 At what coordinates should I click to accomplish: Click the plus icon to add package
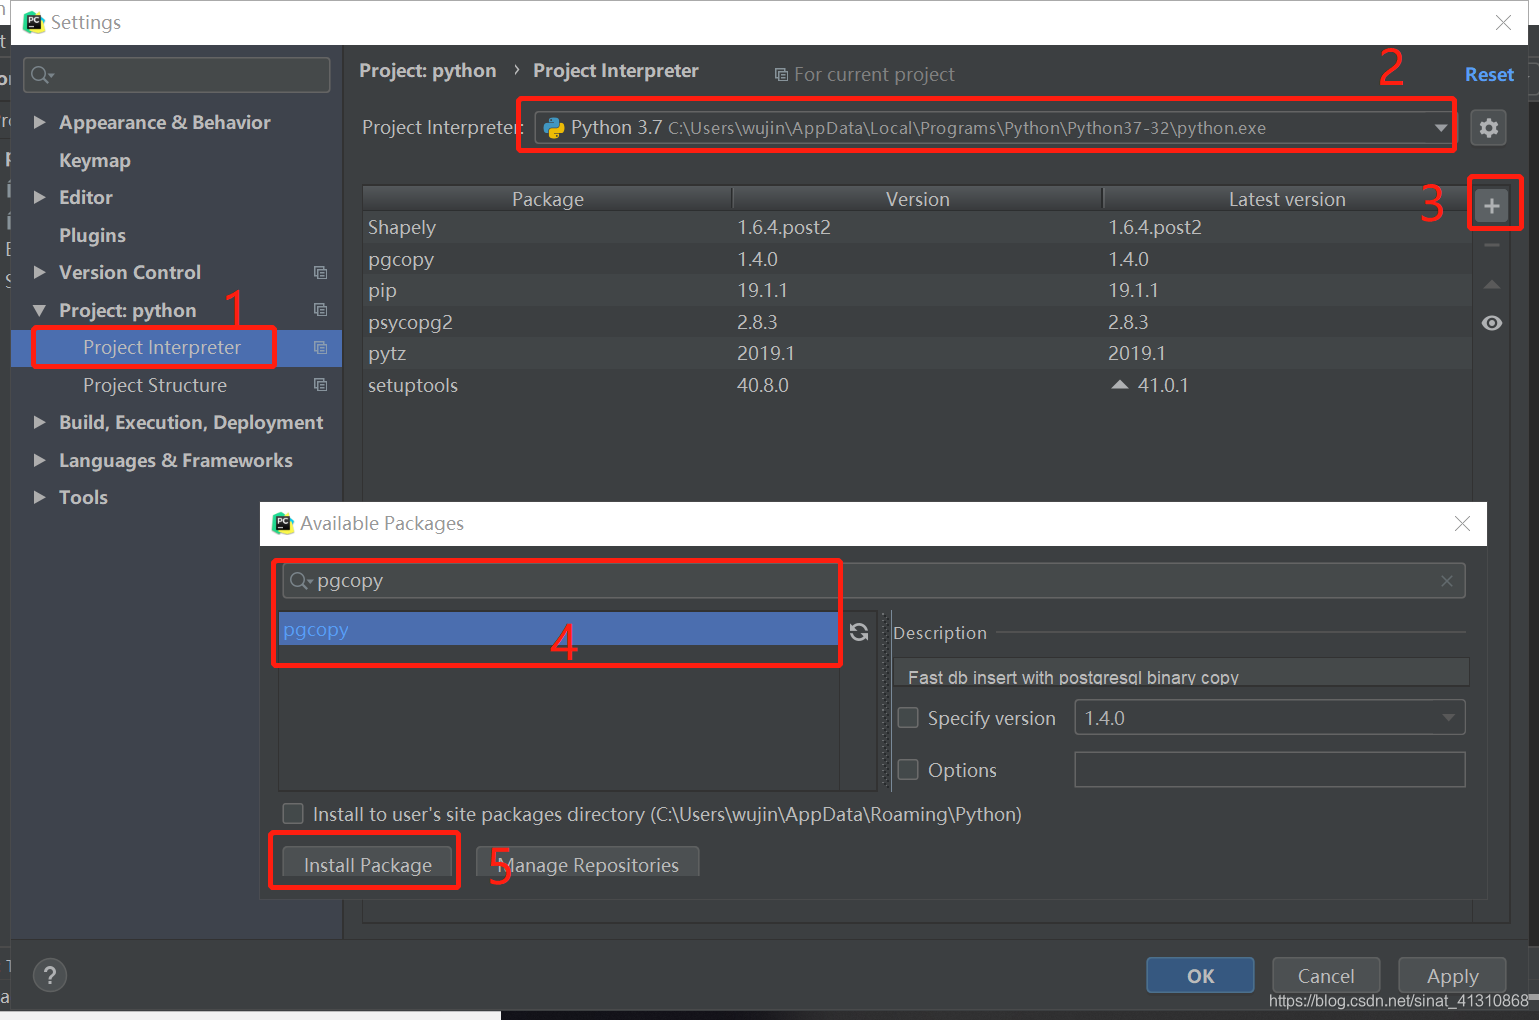(x=1492, y=206)
